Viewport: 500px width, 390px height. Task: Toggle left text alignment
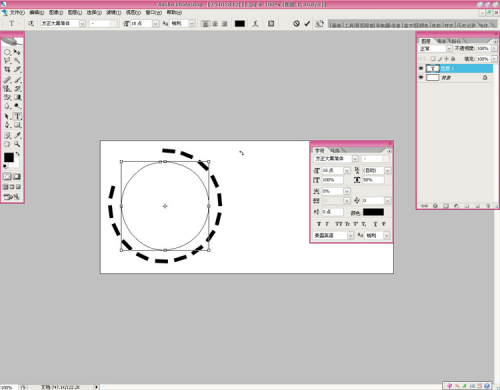pos(206,24)
